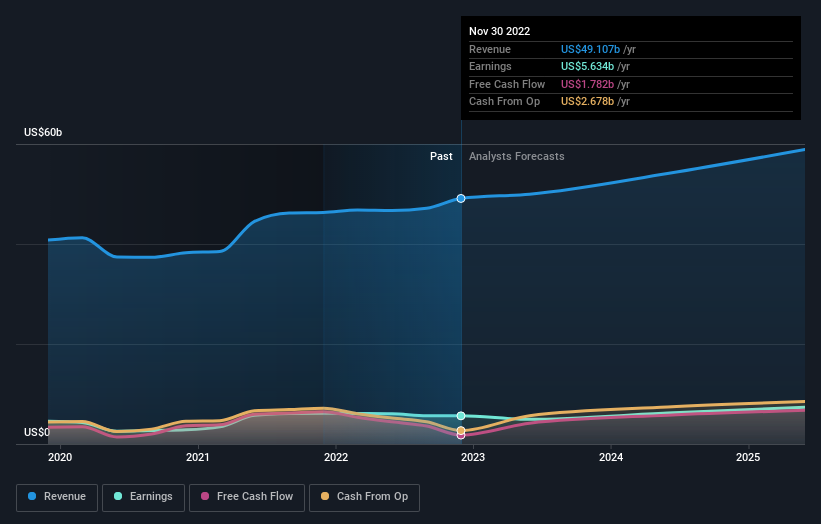Click the "Analysts Forecasts" section label
821x524 pixels.
(x=516, y=157)
